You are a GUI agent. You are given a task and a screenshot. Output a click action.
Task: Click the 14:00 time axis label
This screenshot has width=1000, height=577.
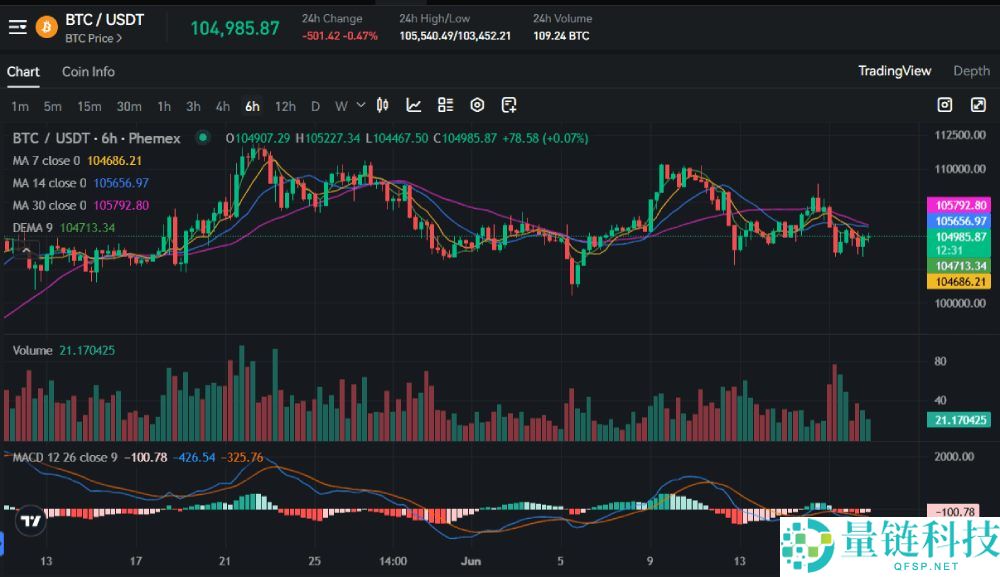pos(393,561)
